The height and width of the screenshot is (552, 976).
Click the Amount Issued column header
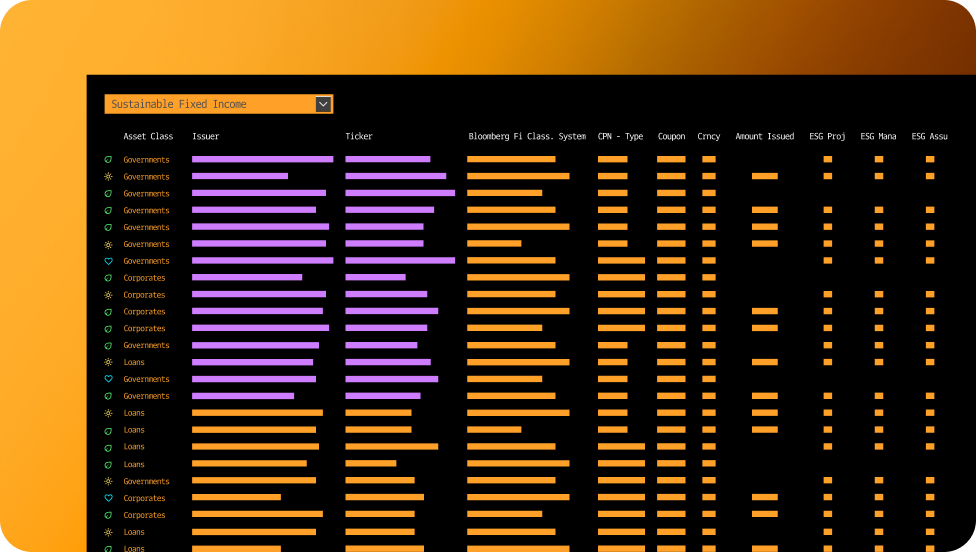click(764, 137)
